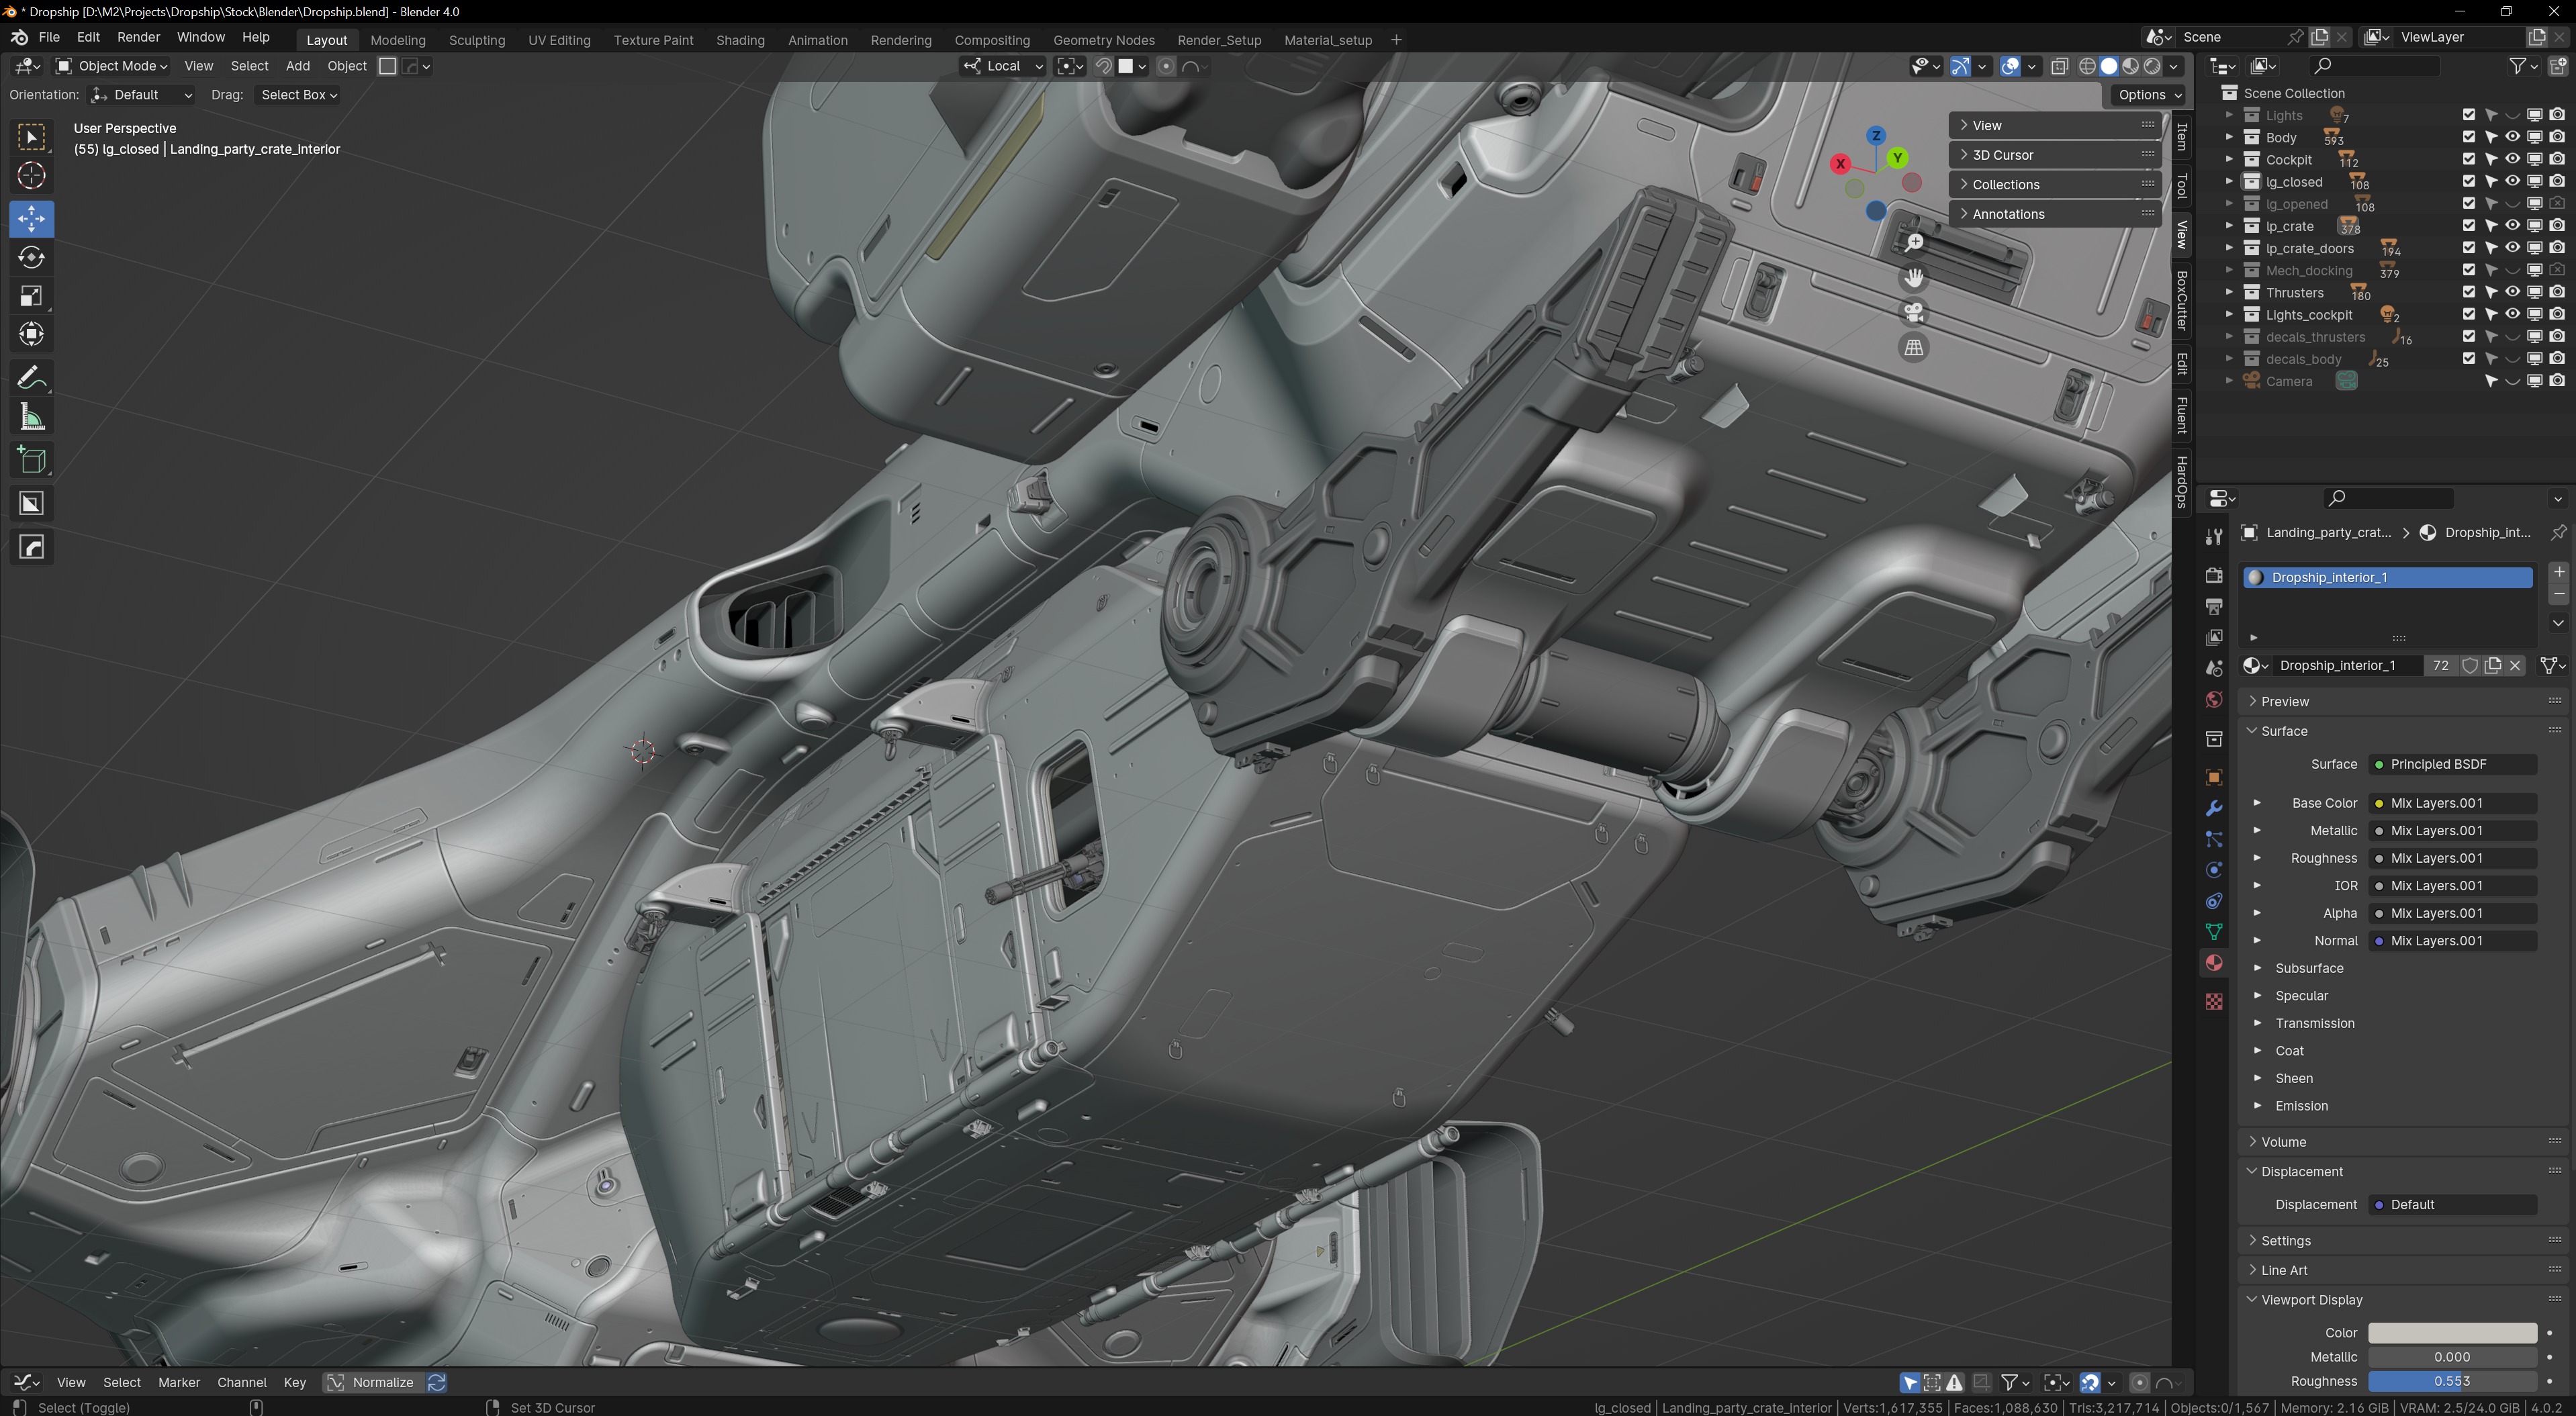
Task: Open the Drag Select Box dropdown
Action: pyautogui.click(x=297, y=95)
